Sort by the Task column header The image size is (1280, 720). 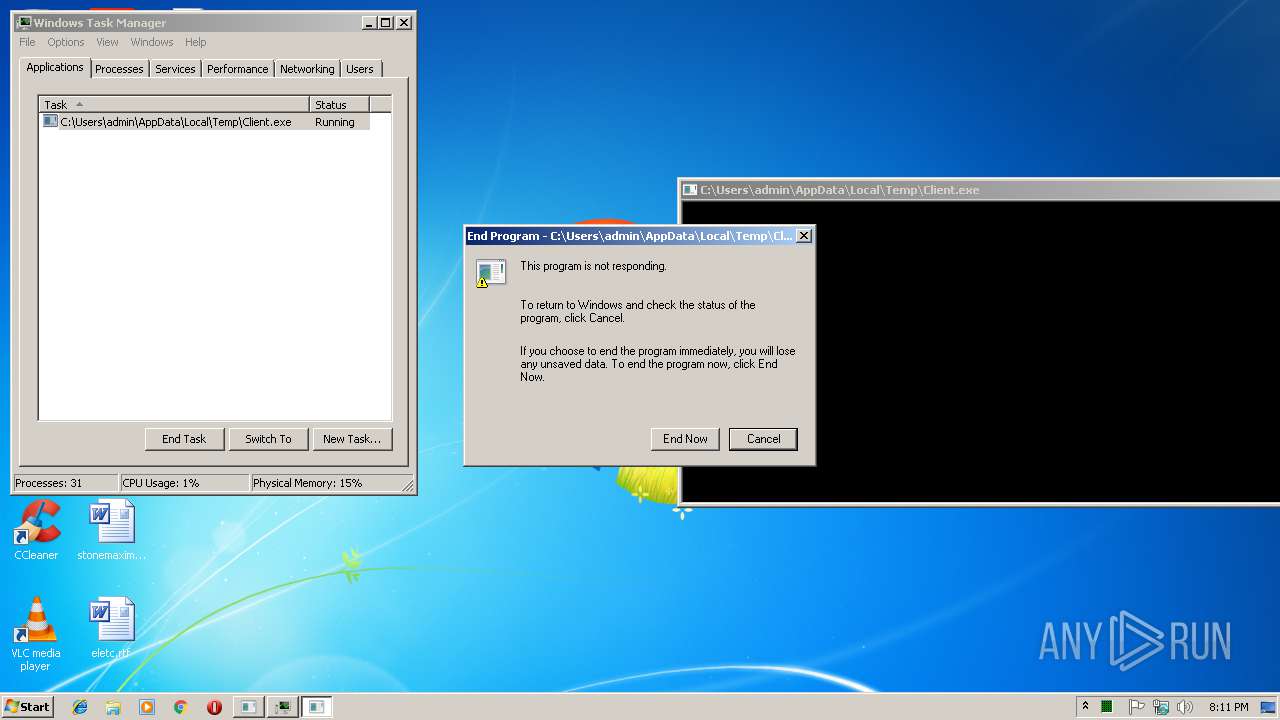coord(174,104)
